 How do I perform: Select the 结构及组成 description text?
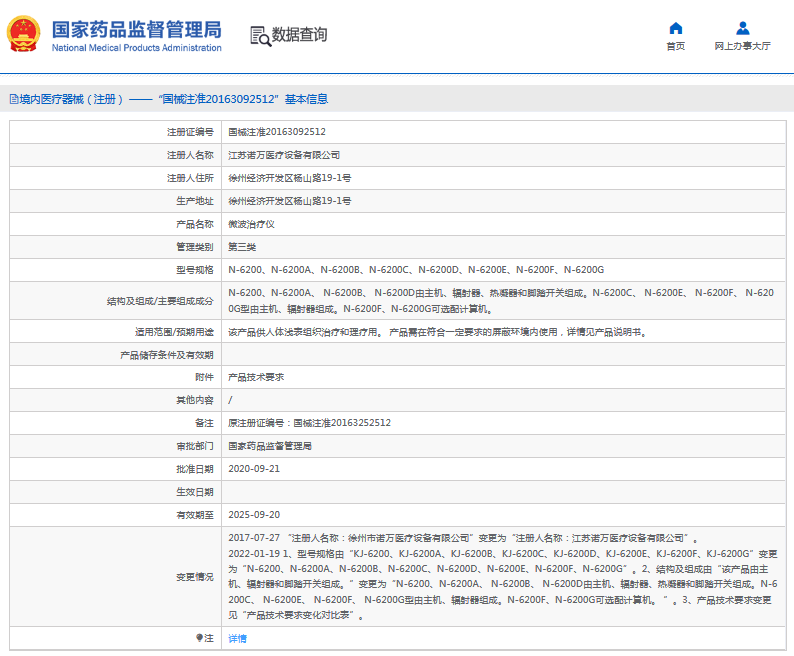pos(501,300)
